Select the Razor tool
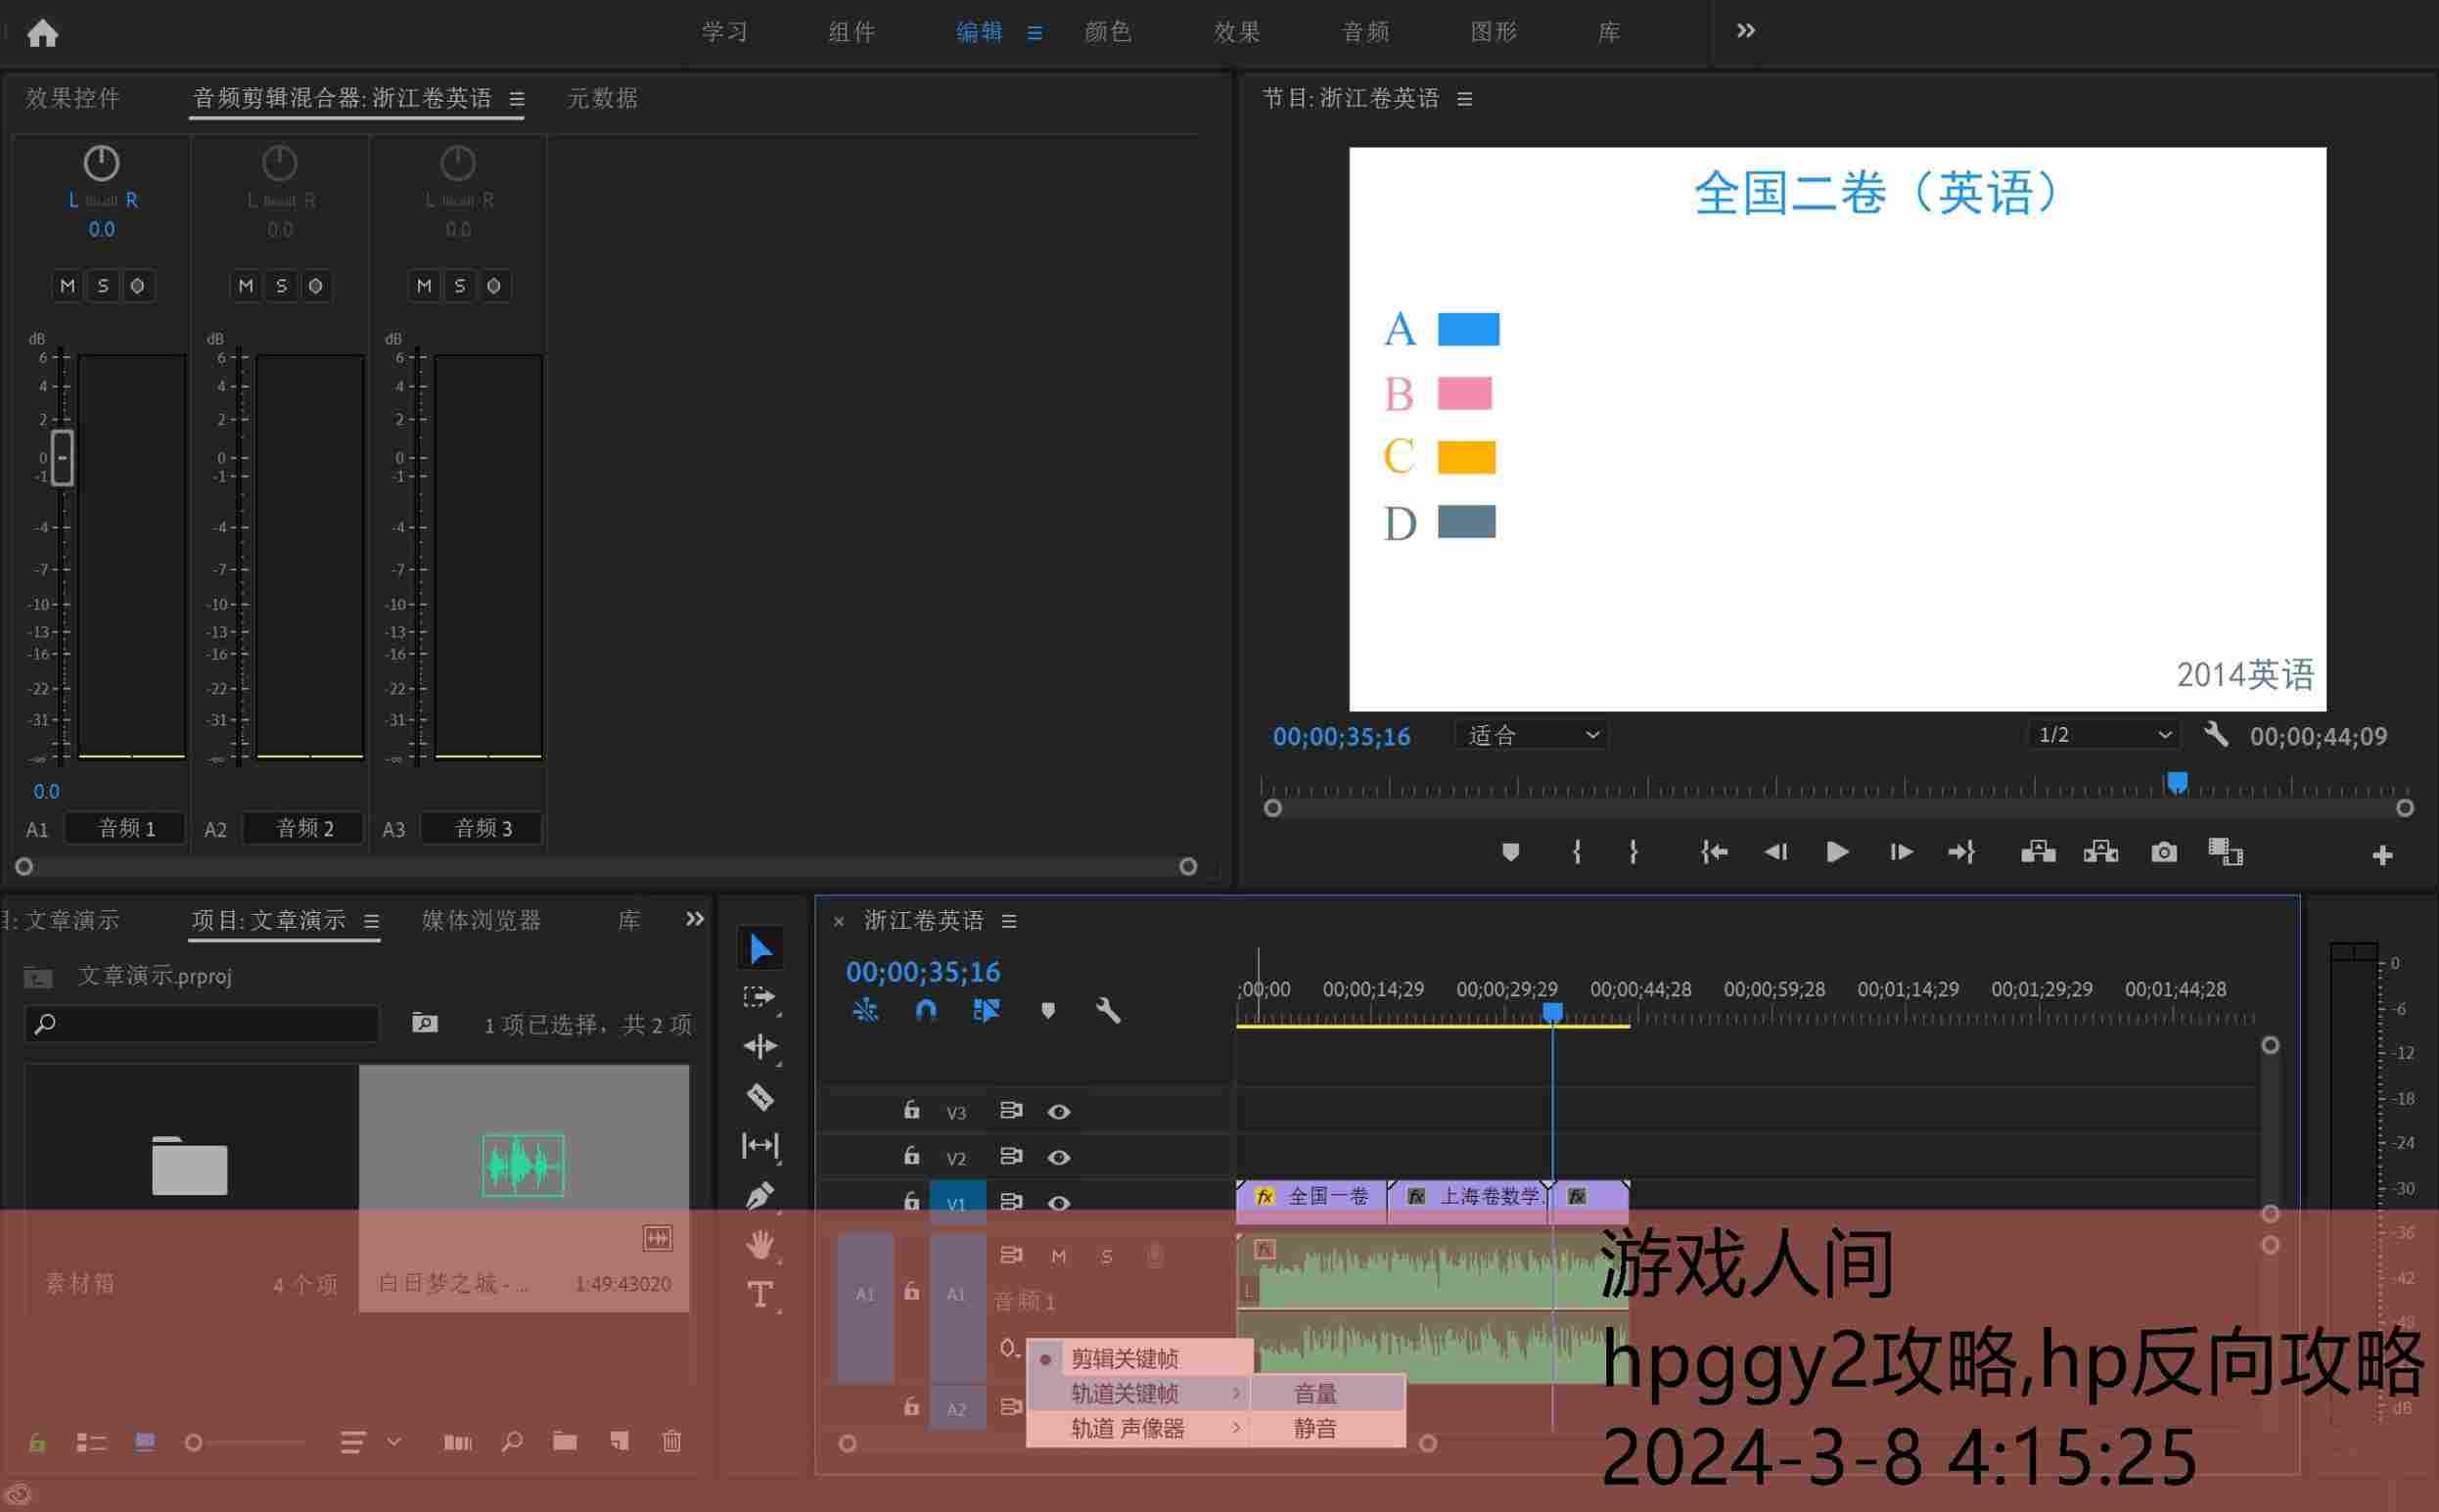Viewport: 2439px width, 1512px height. click(760, 1096)
